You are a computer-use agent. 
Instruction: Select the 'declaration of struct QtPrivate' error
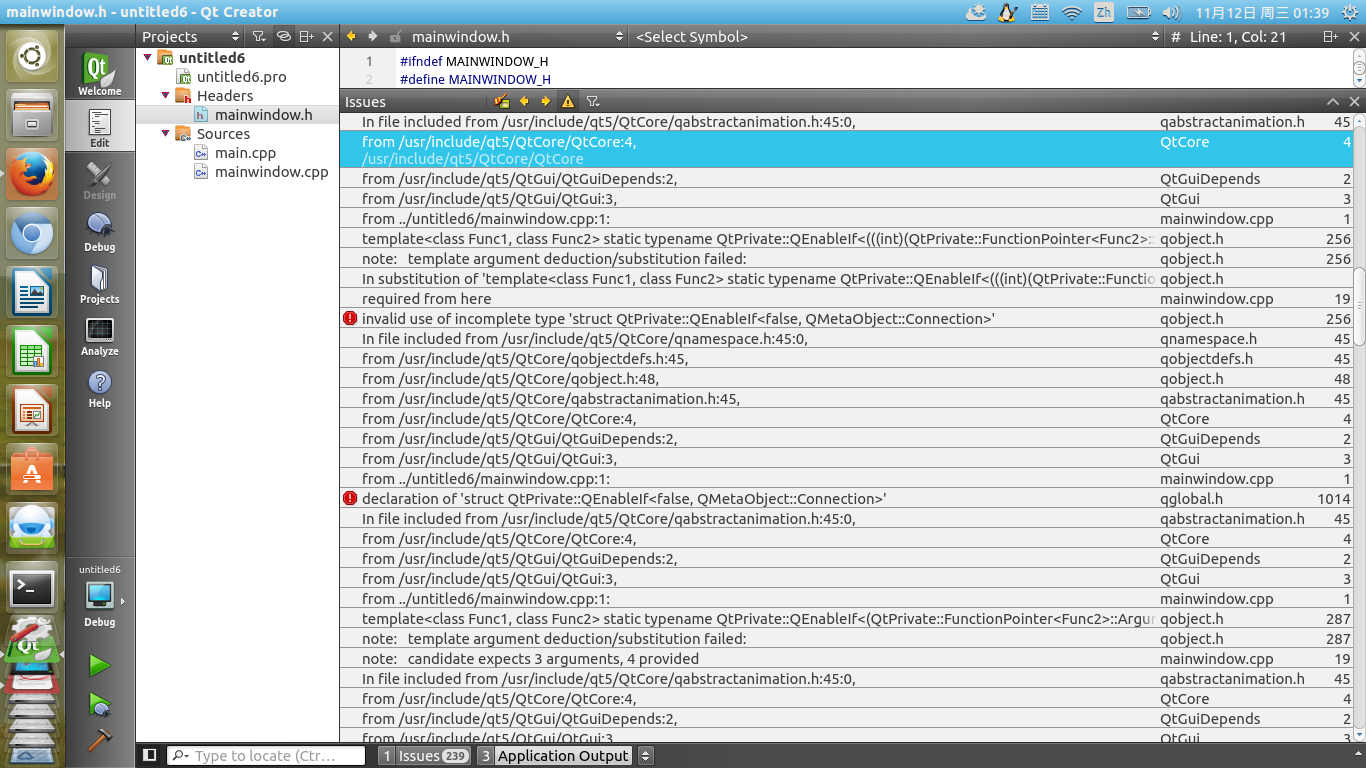(x=847, y=499)
